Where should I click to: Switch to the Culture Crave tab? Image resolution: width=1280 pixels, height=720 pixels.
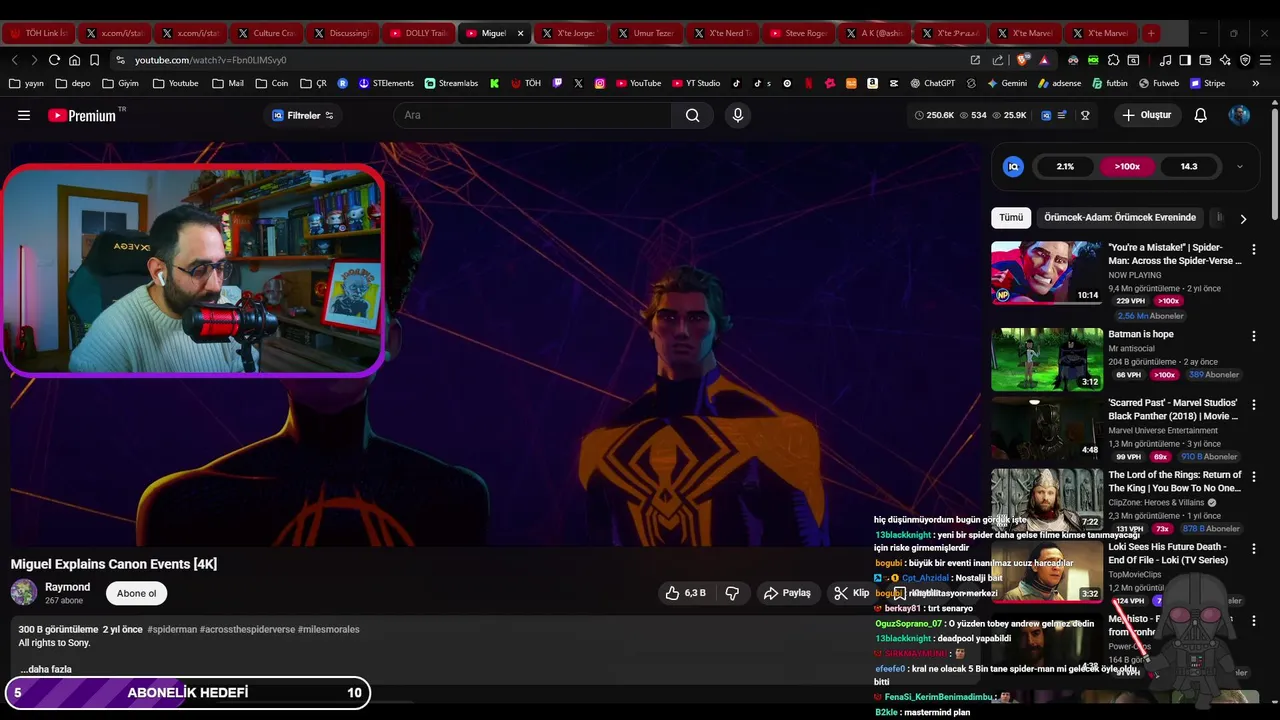(266, 33)
